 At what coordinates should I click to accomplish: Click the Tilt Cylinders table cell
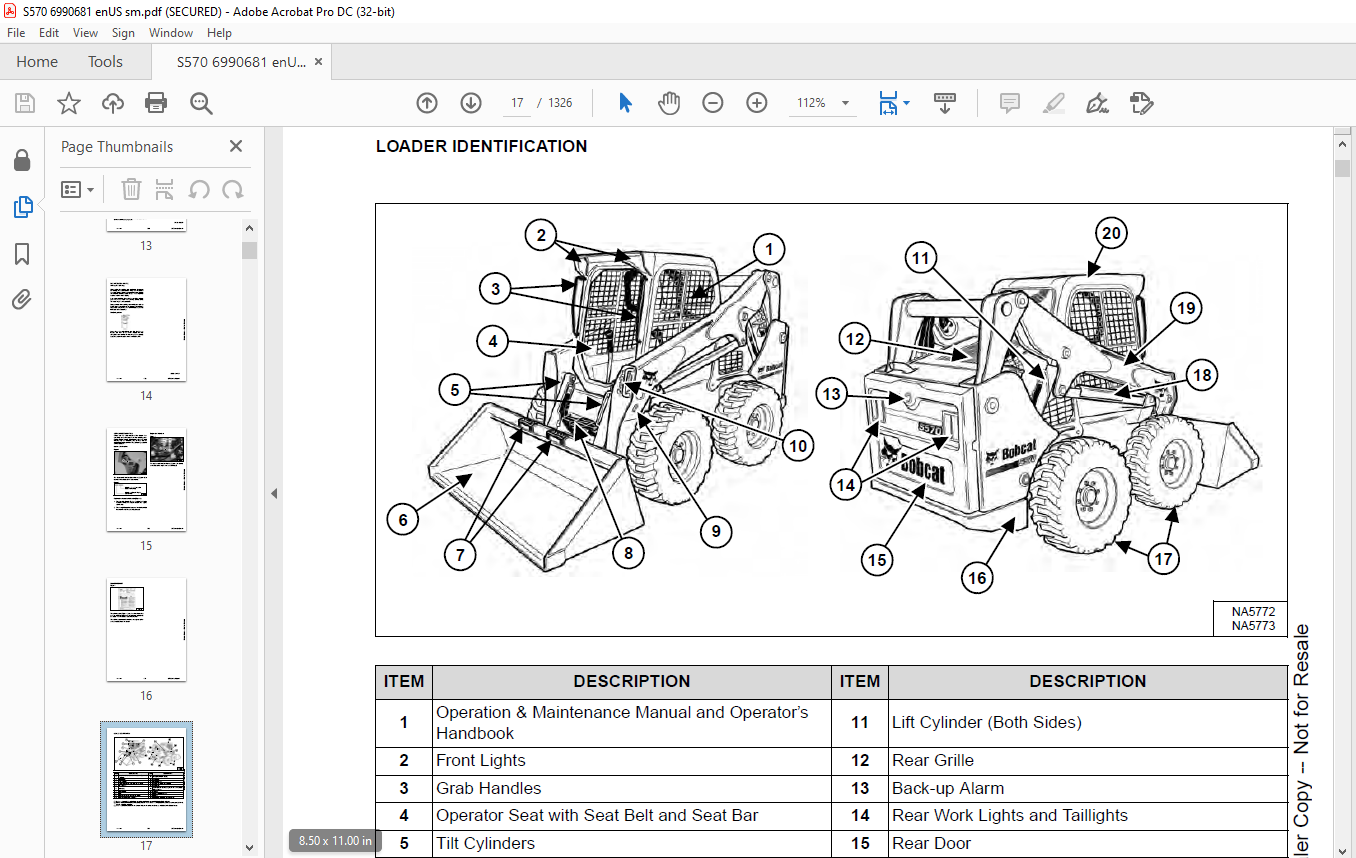pos(631,843)
